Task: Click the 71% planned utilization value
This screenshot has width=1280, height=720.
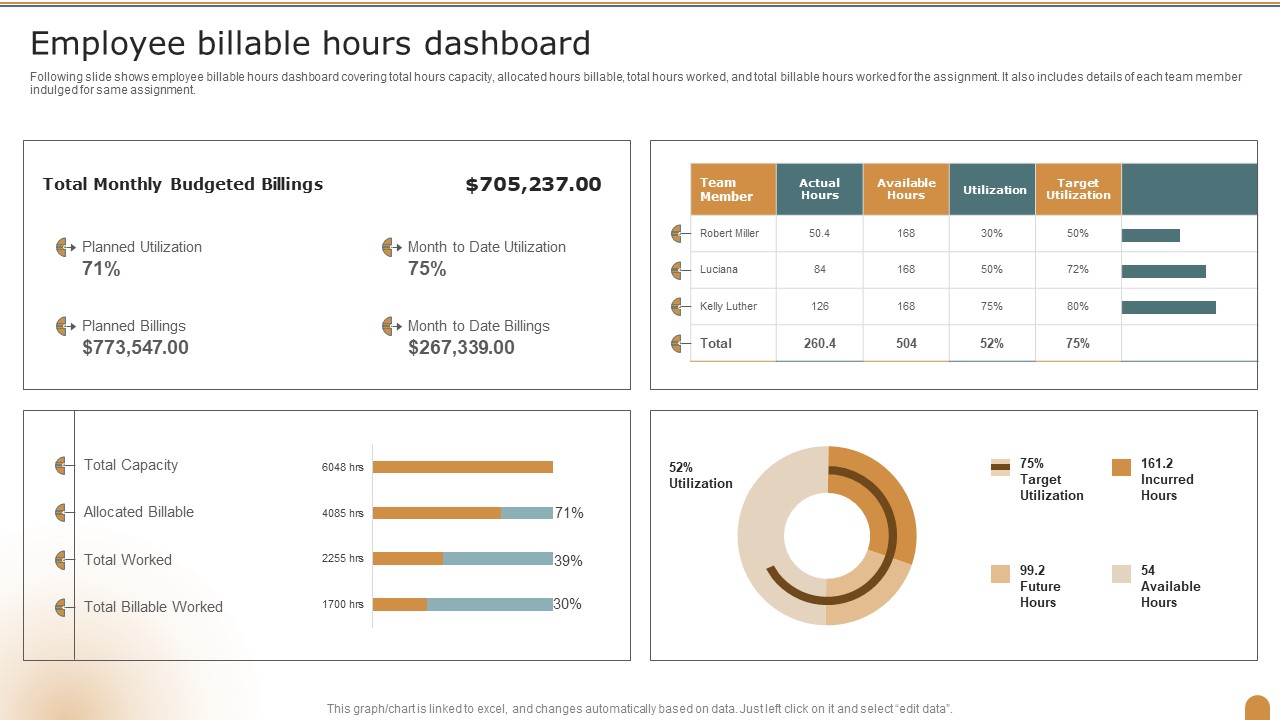Action: pyautogui.click(x=101, y=269)
